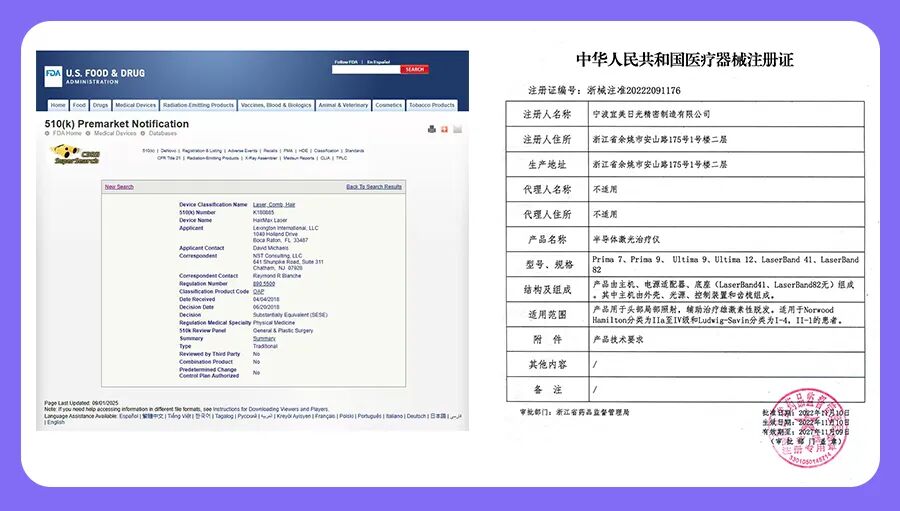Screen dimensions: 900x511
Task: Click regulation number 890.5500 link
Action: [264, 284]
